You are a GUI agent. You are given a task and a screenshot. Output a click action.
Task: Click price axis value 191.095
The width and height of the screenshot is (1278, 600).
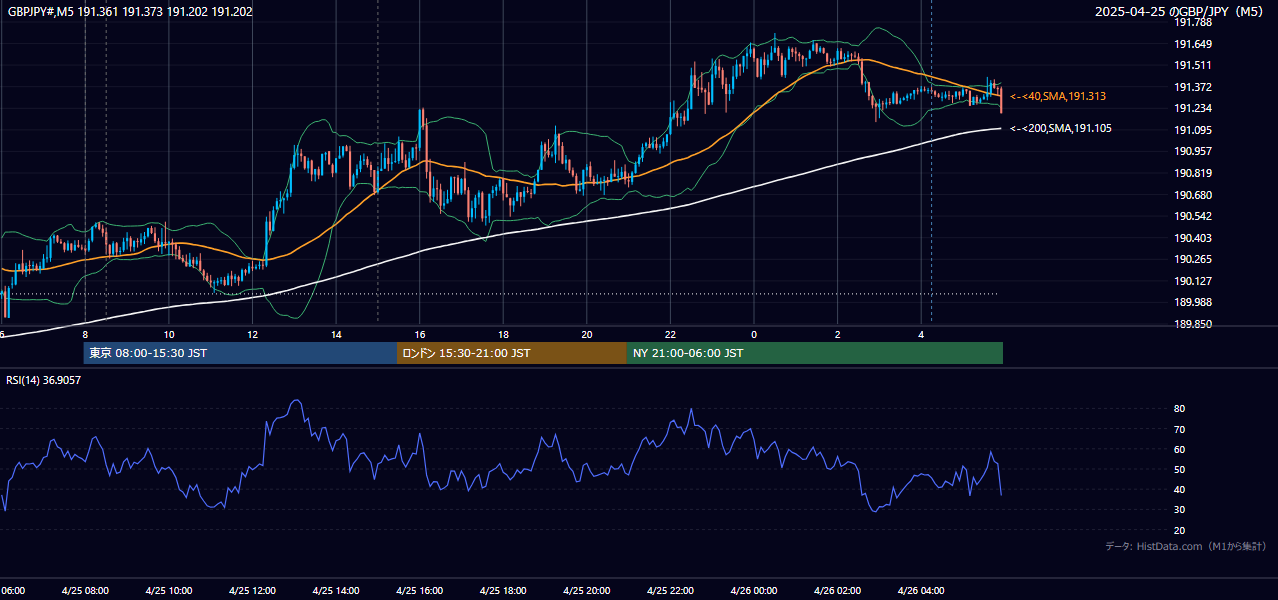pos(1193,130)
